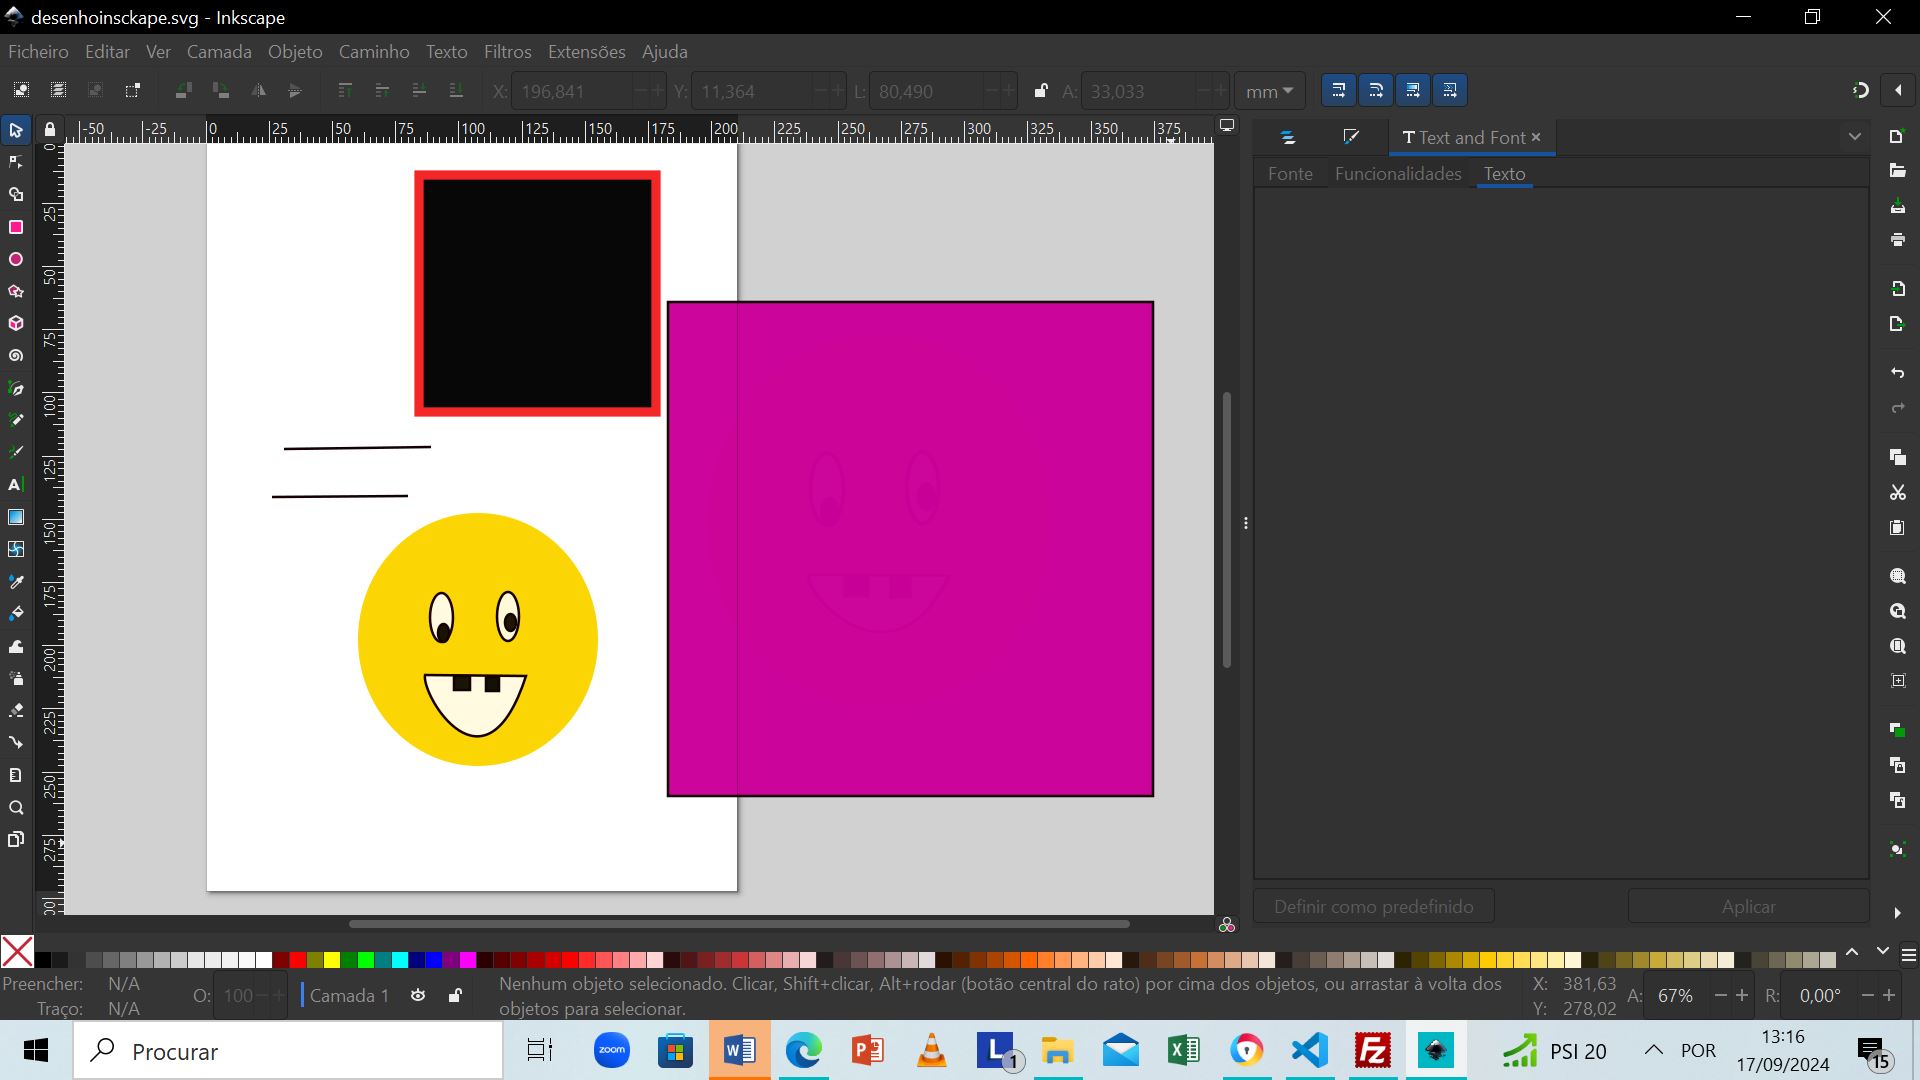
Task: Select the Spiral tool
Action: [x=16, y=356]
